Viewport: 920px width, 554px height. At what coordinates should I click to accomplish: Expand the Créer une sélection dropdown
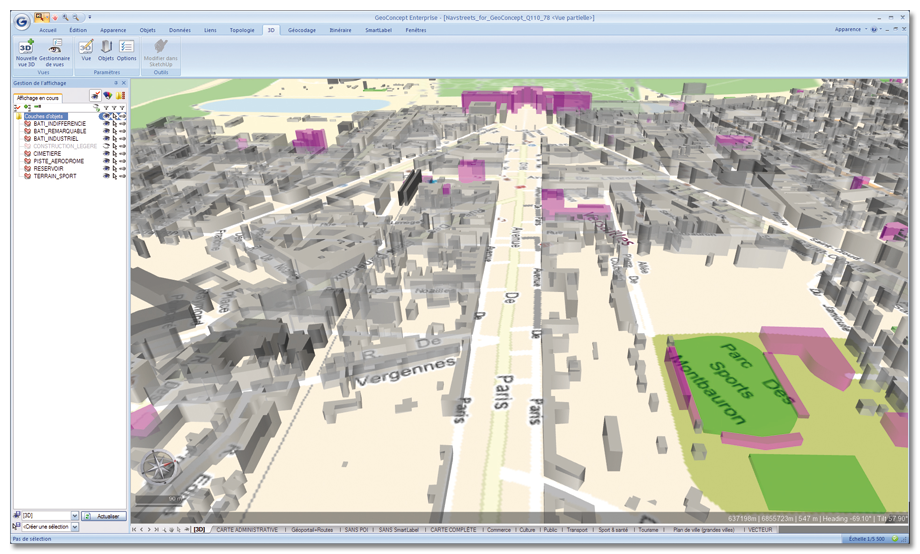pyautogui.click(x=74, y=527)
